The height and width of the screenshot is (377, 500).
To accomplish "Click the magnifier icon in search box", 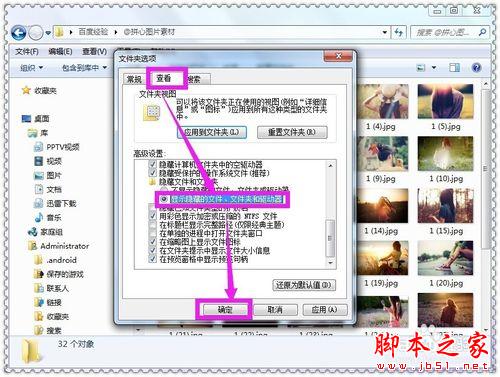I will click(482, 32).
